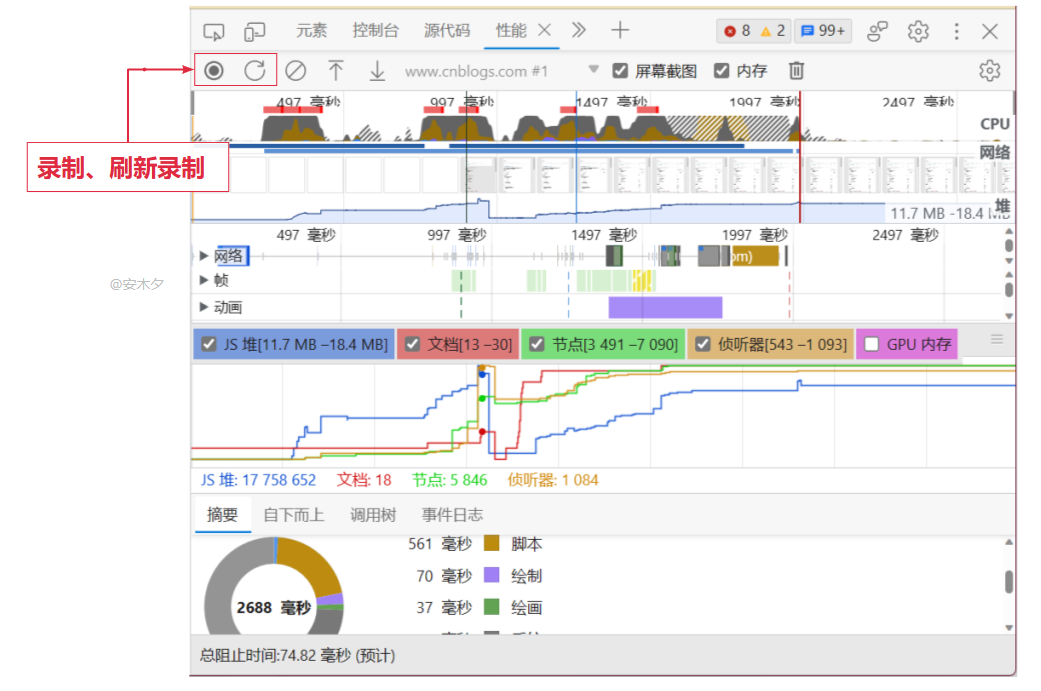Click the record button in Performance toolbar
1041x691 pixels.
tap(214, 71)
